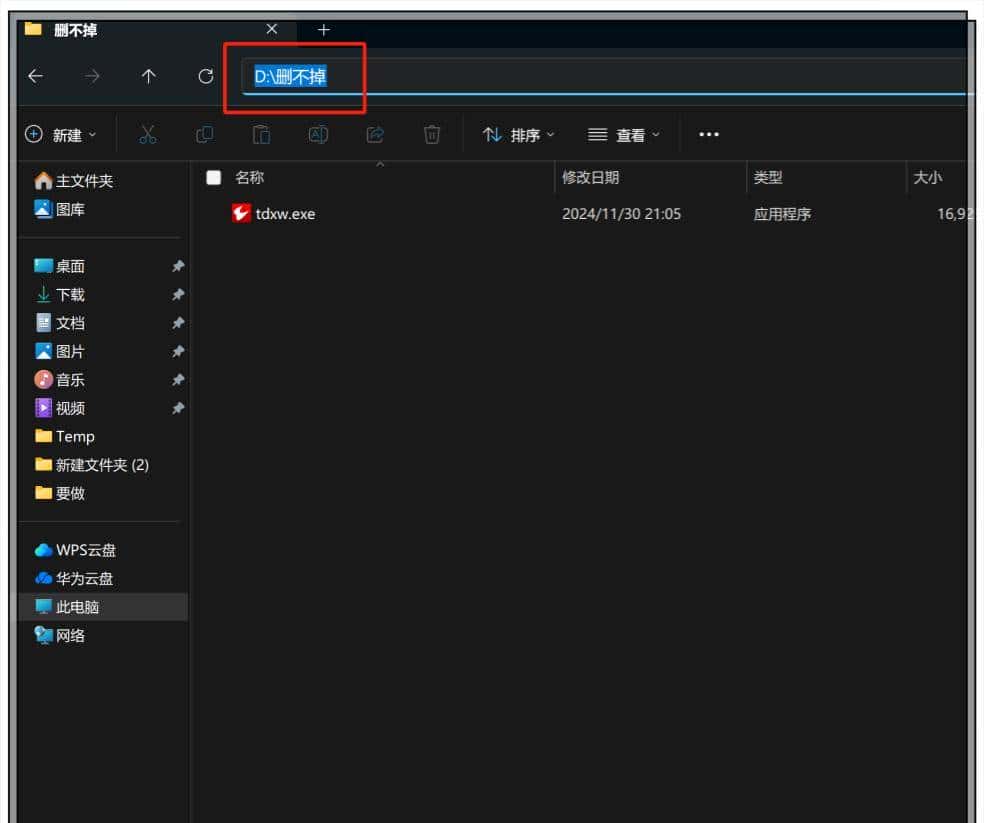Viewport: 984px width, 823px height.
Task: Select 此电脑 in the navigation pane
Action: pos(77,607)
